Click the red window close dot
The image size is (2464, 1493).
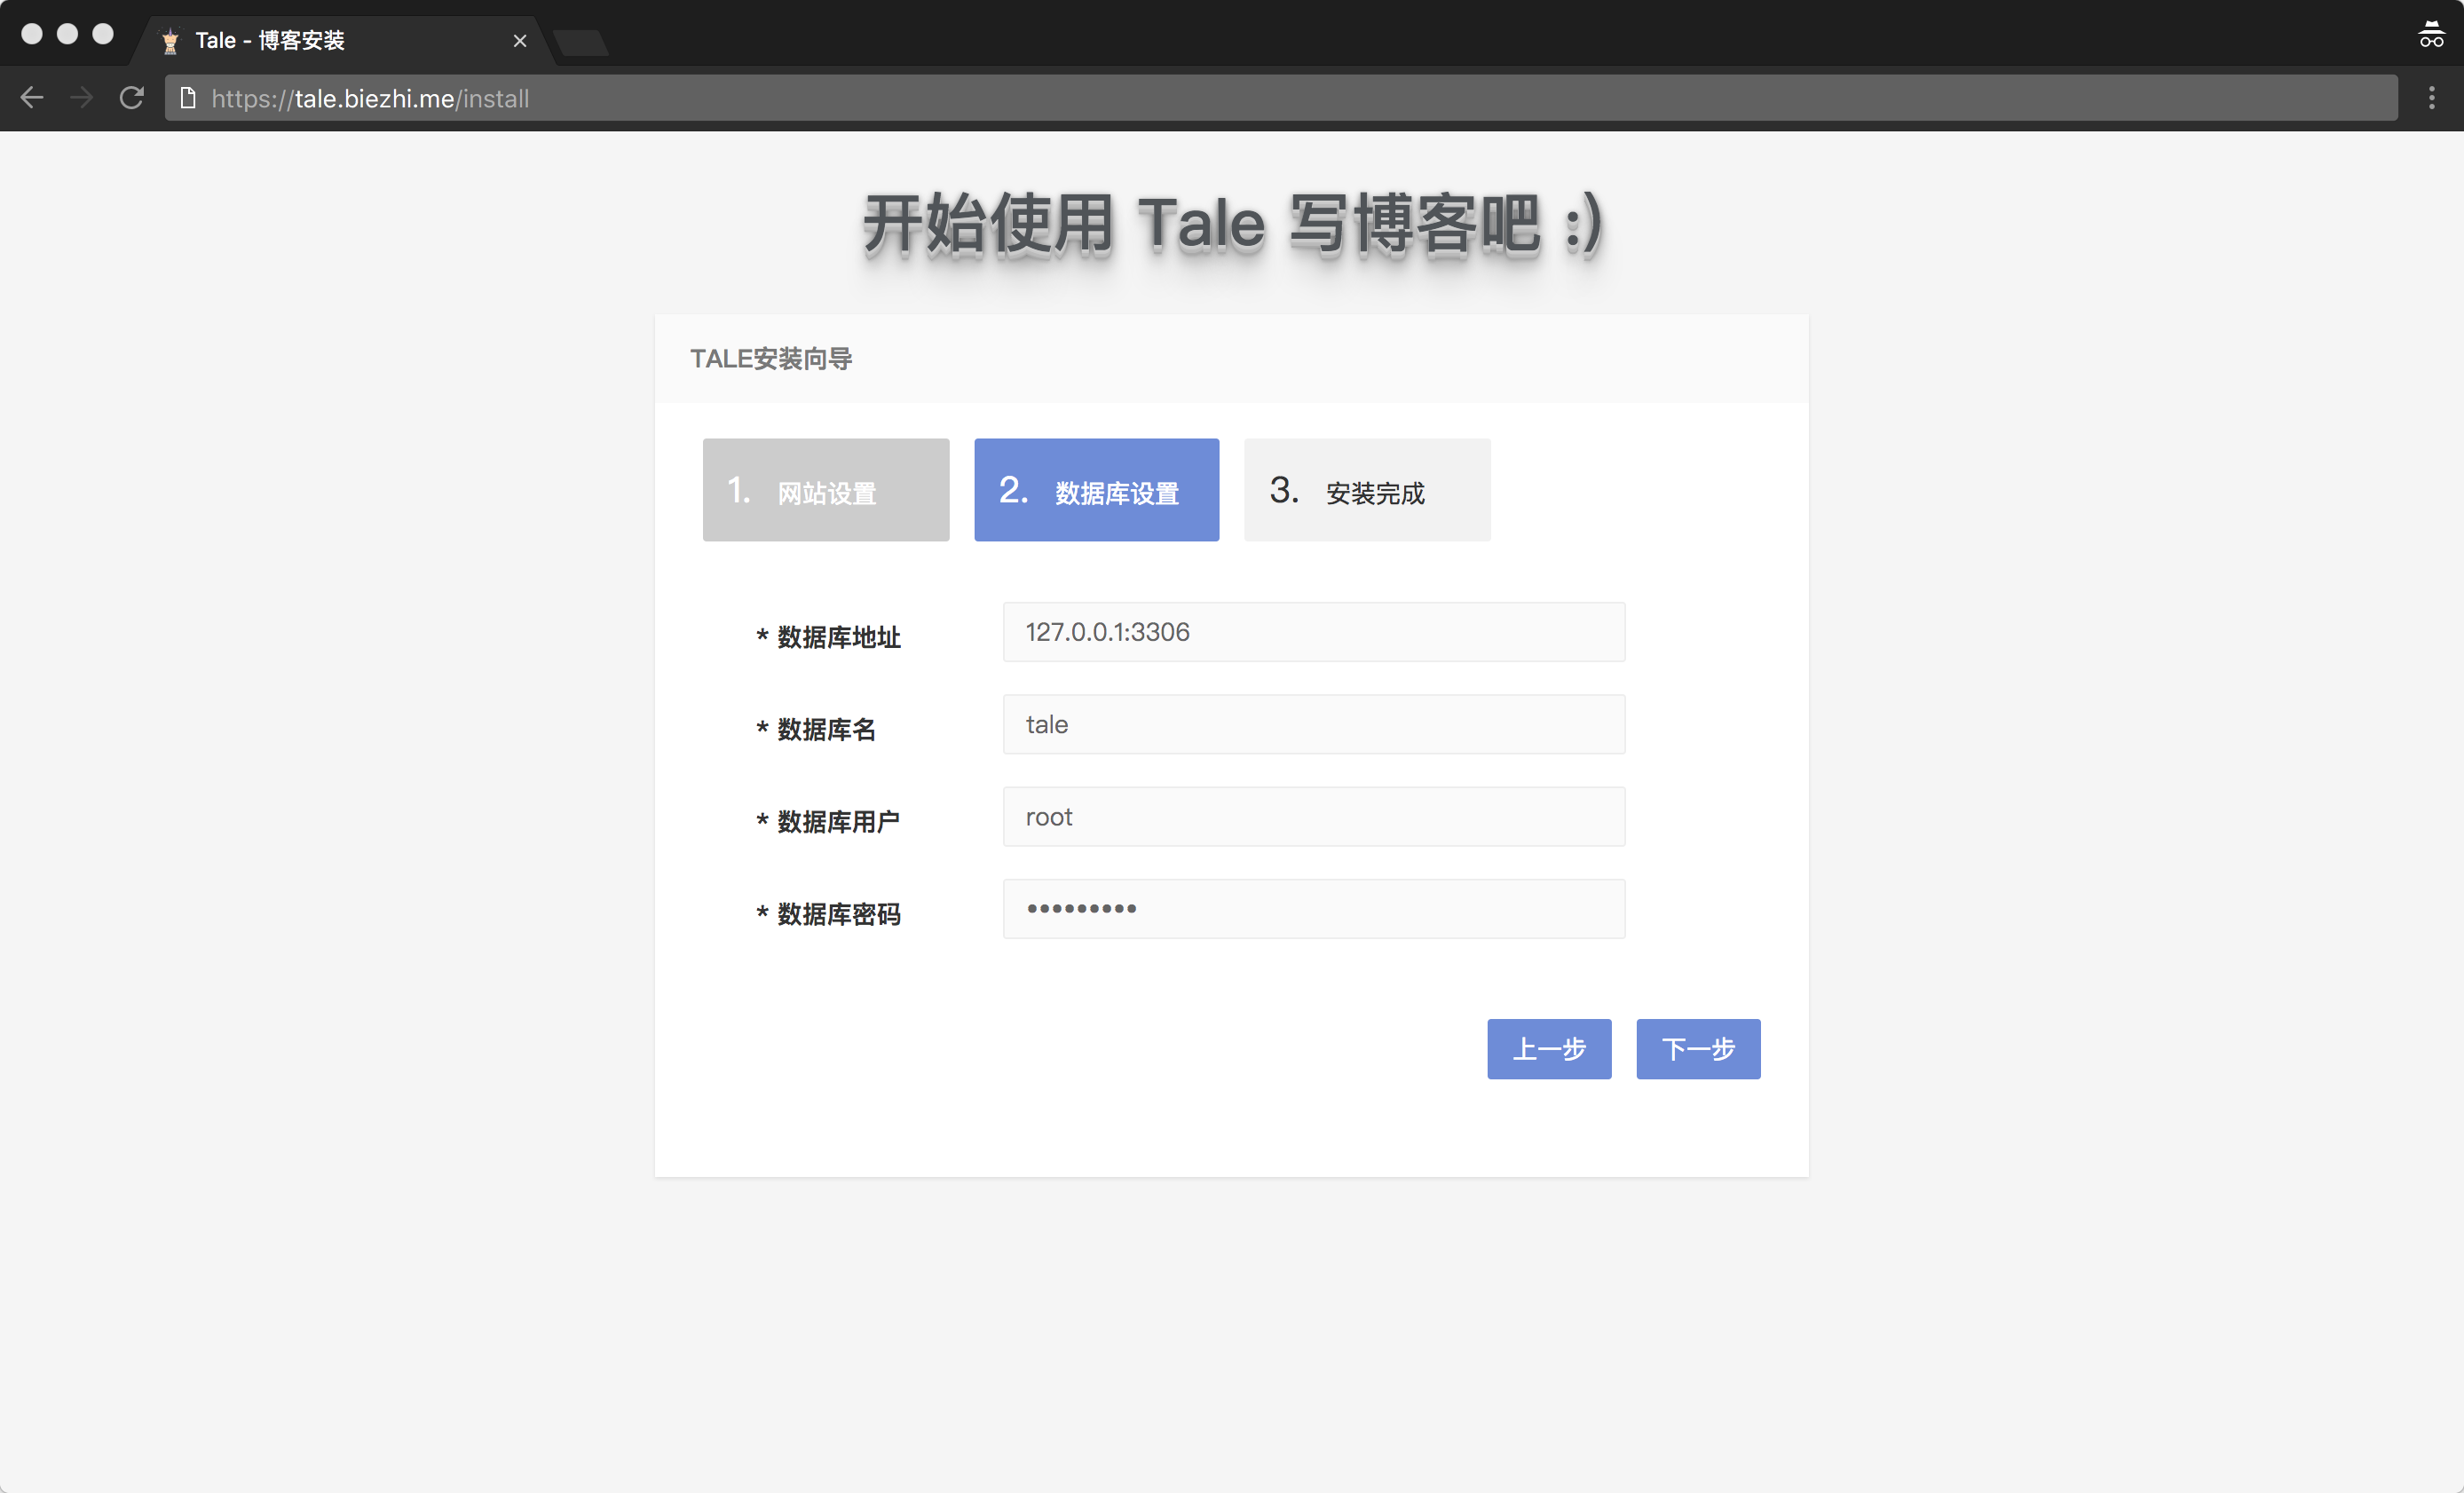coord(32,34)
